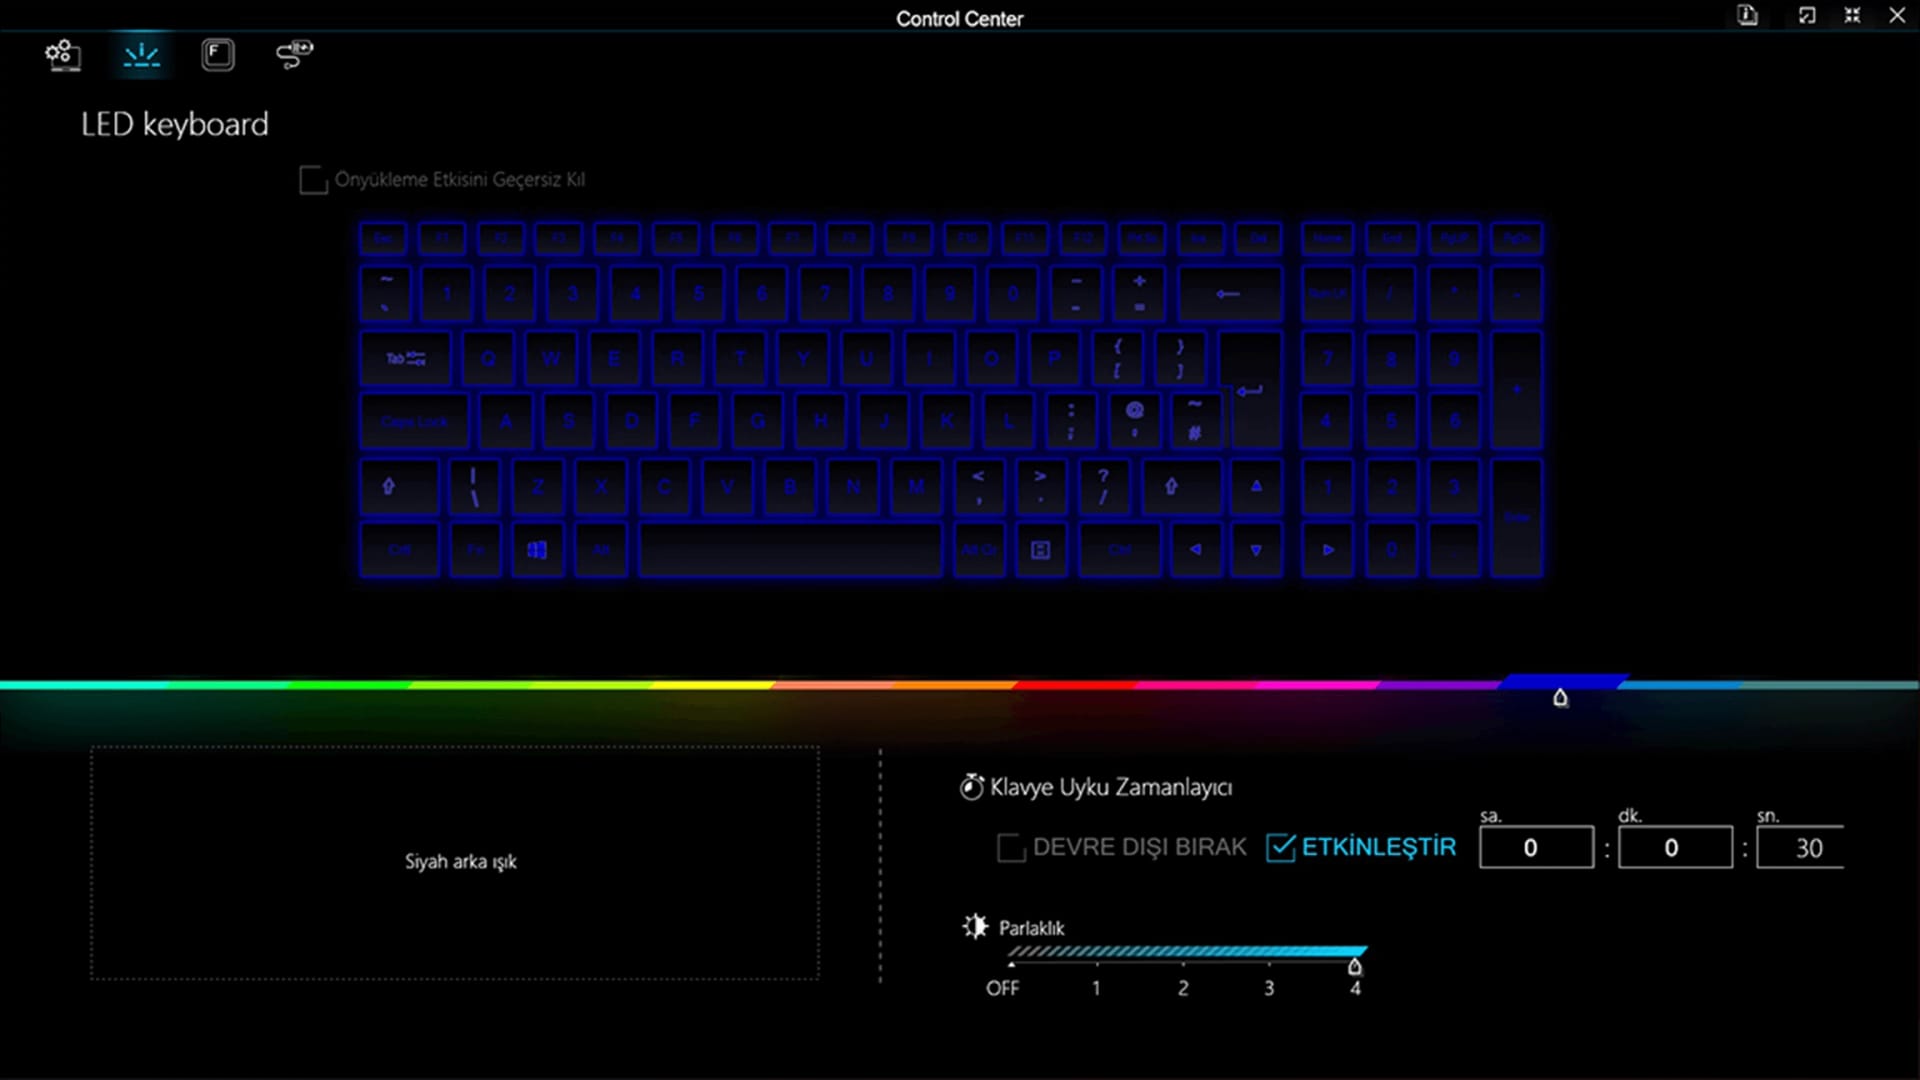
Task: Uncheck the ETKİNLEŞTİR checkbox
Action: 1280,848
